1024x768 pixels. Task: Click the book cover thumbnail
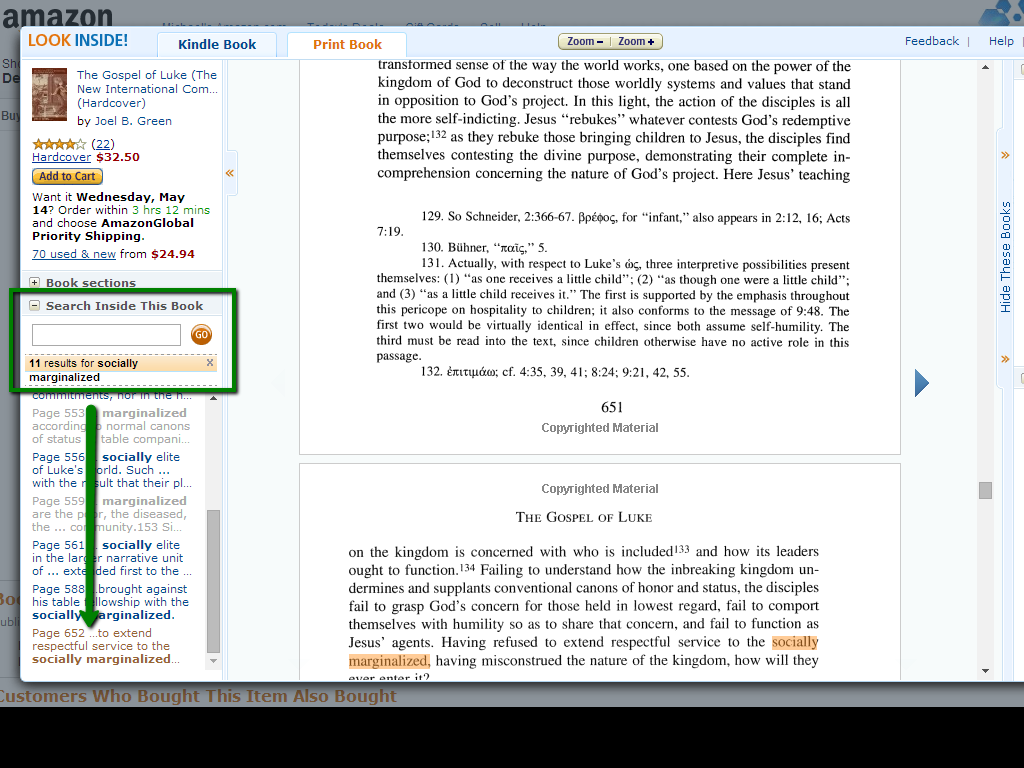(50, 95)
